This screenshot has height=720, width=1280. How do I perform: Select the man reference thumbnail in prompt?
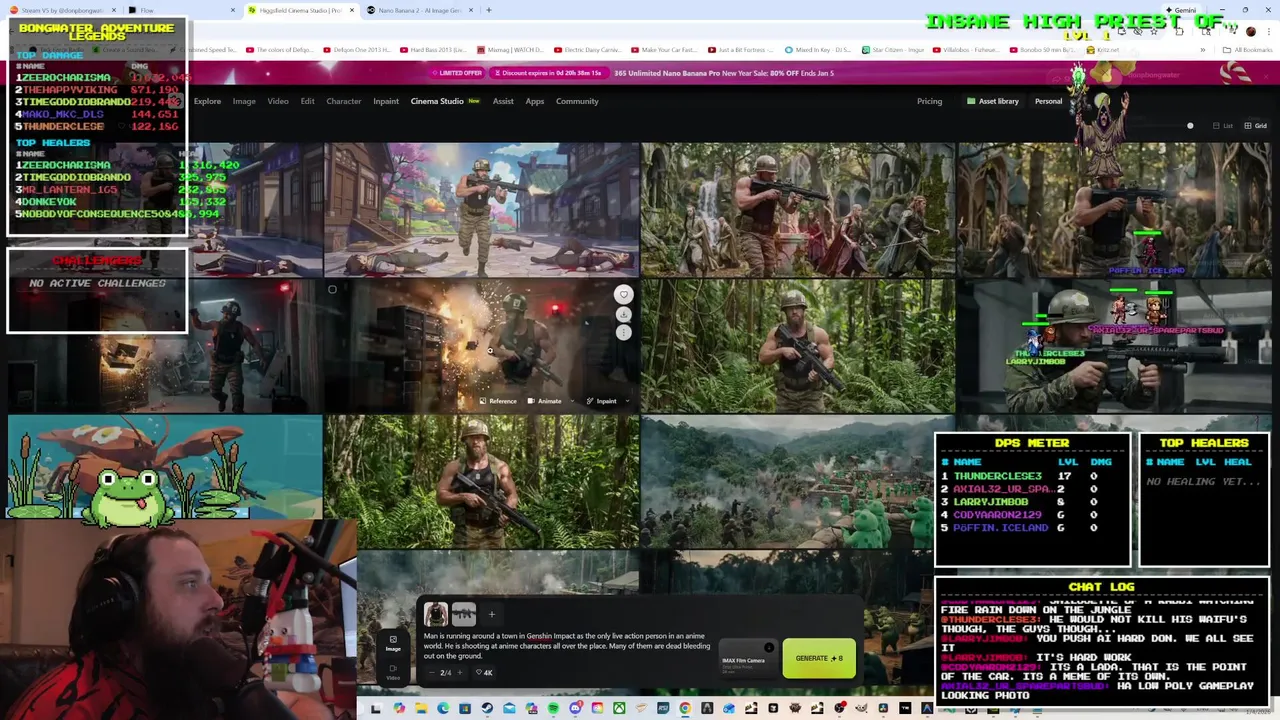[435, 613]
